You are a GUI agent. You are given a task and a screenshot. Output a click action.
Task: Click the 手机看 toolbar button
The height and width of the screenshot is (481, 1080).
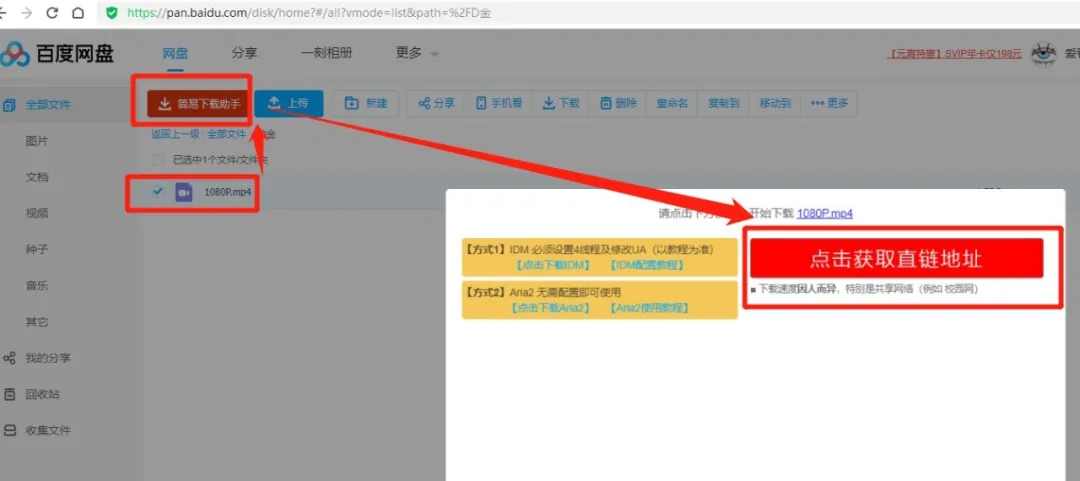pyautogui.click(x=499, y=103)
